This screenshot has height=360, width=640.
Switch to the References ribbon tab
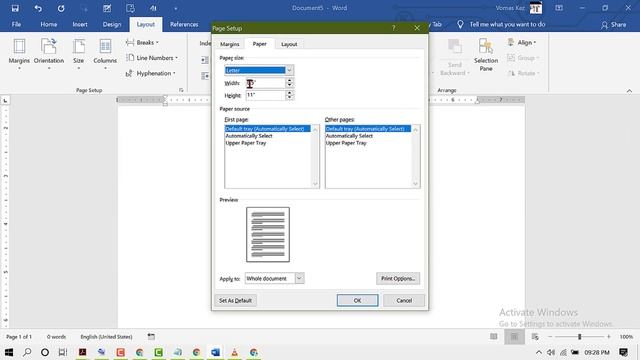pos(184,24)
